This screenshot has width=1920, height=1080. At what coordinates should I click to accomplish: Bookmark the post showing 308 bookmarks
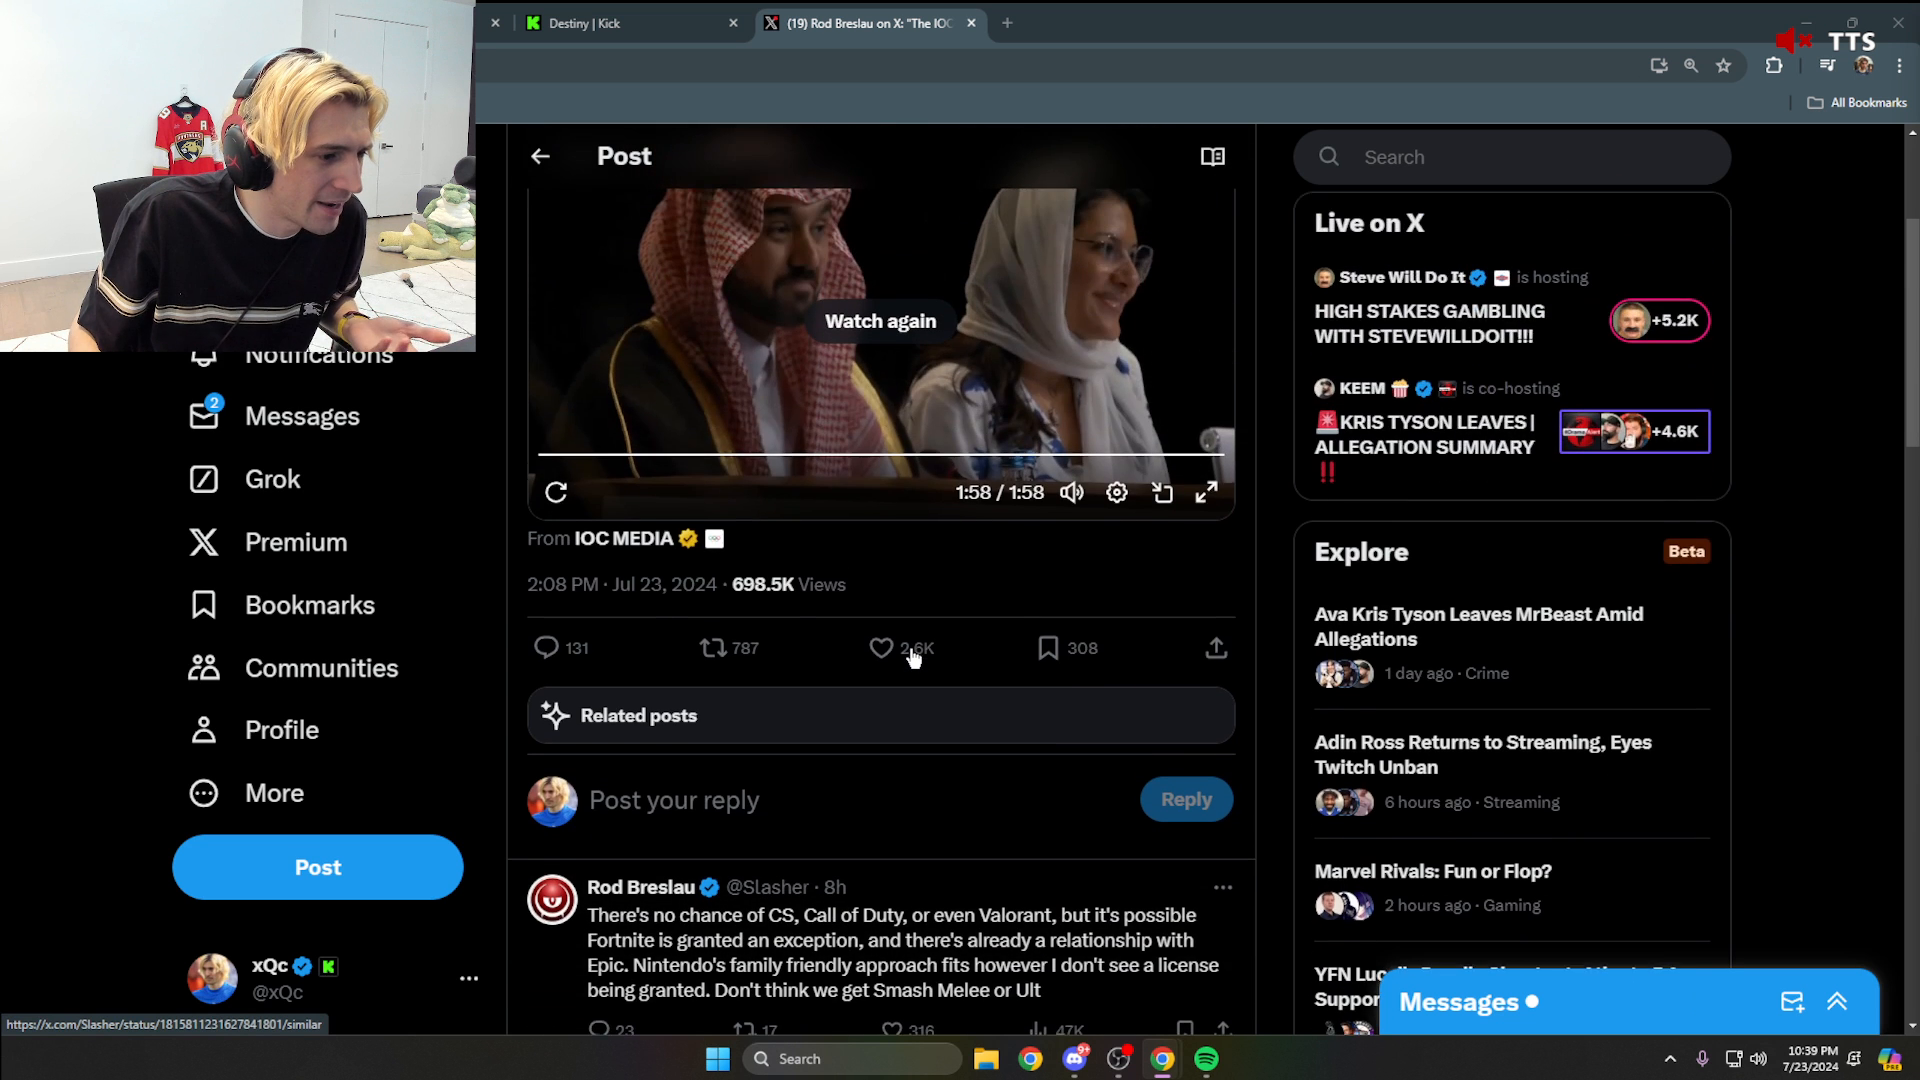[x=1048, y=648]
